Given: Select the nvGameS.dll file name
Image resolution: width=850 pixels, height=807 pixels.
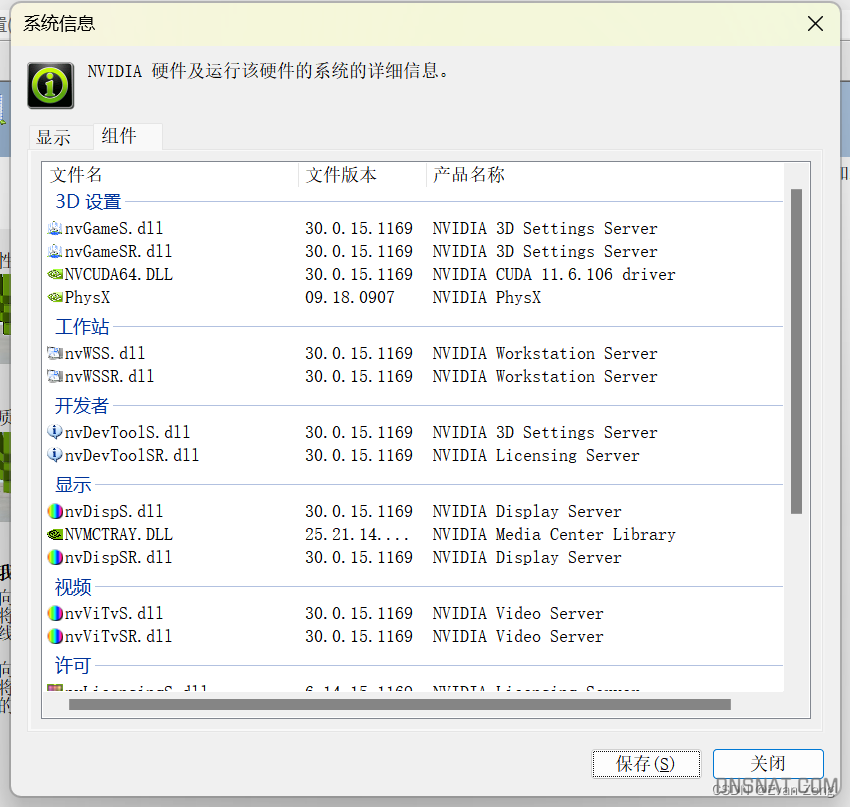Looking at the screenshot, I should pyautogui.click(x=114, y=228).
